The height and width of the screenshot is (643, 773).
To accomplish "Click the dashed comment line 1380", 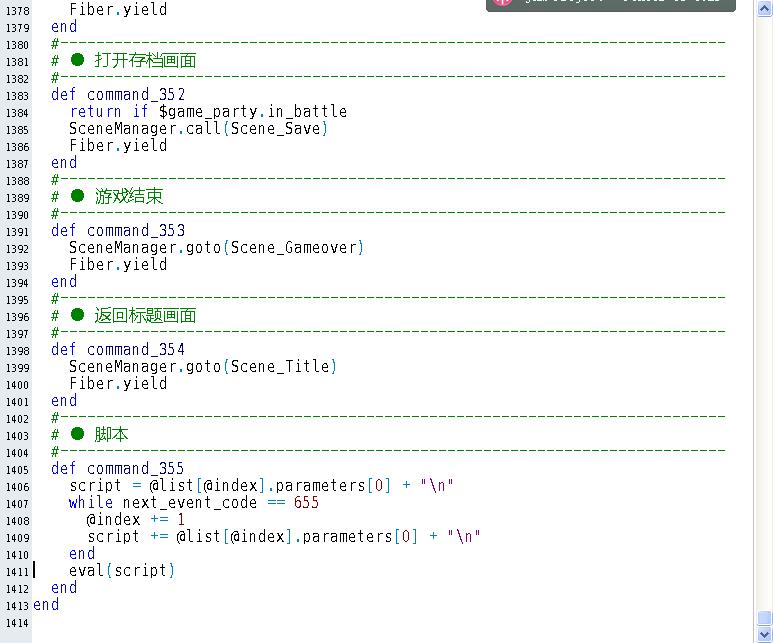I will click(x=388, y=43).
